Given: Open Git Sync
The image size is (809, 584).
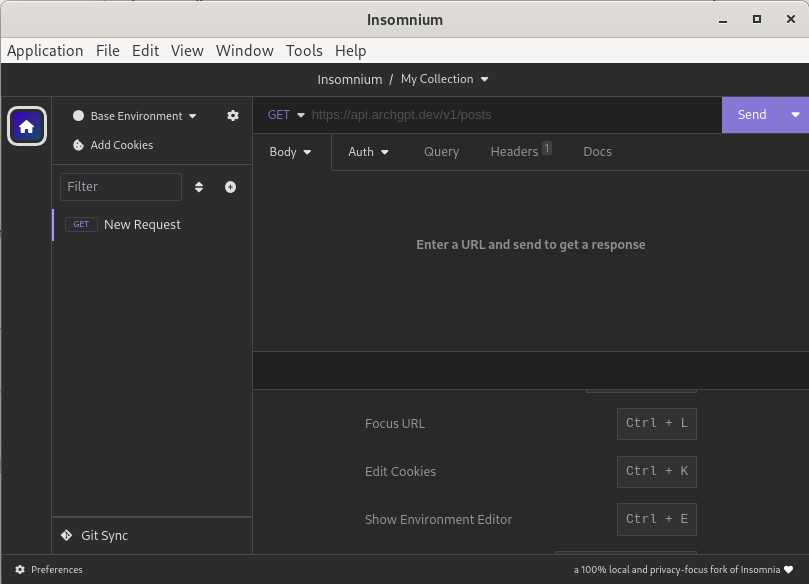Looking at the screenshot, I should pos(104,536).
